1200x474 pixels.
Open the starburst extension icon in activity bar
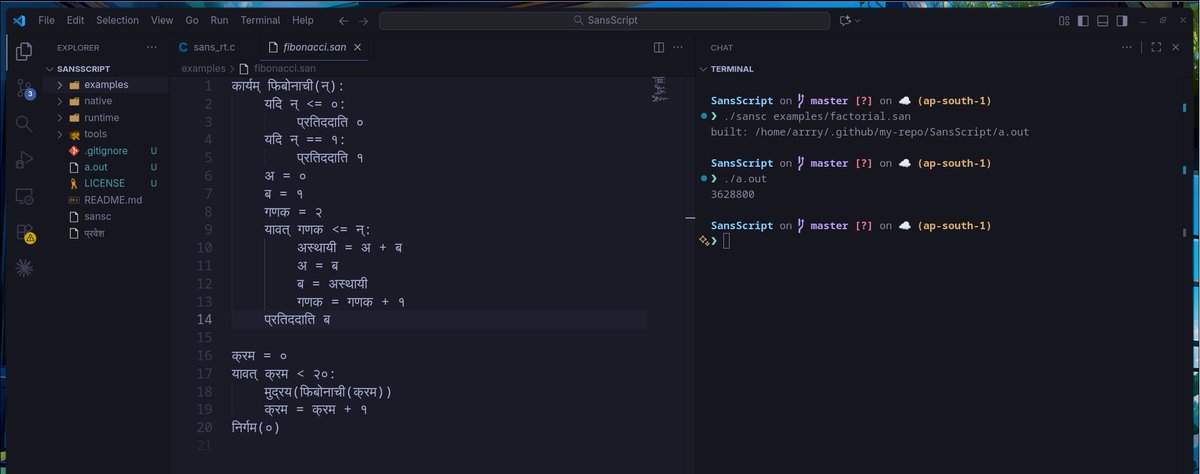pos(24,268)
